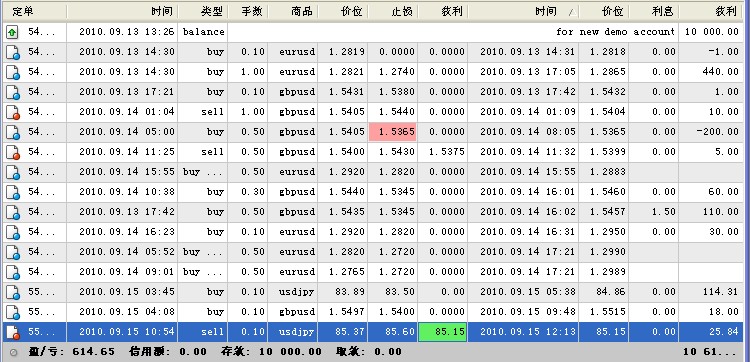This screenshot has width=750, height=362.
Task: Sort by the 商品 symbol column header
Action: [x=292, y=11]
